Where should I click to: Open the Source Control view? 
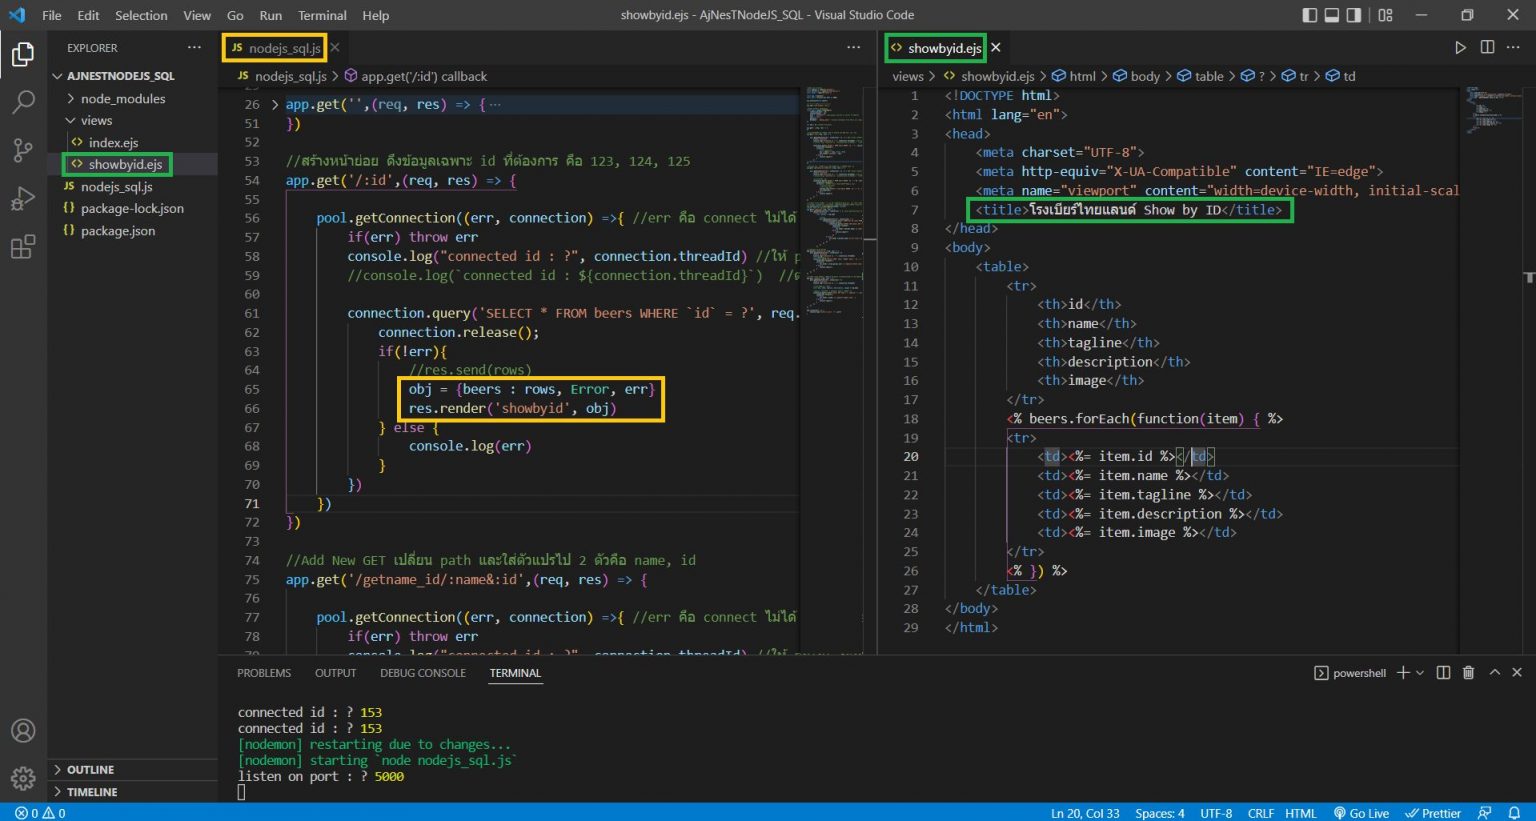click(x=23, y=150)
